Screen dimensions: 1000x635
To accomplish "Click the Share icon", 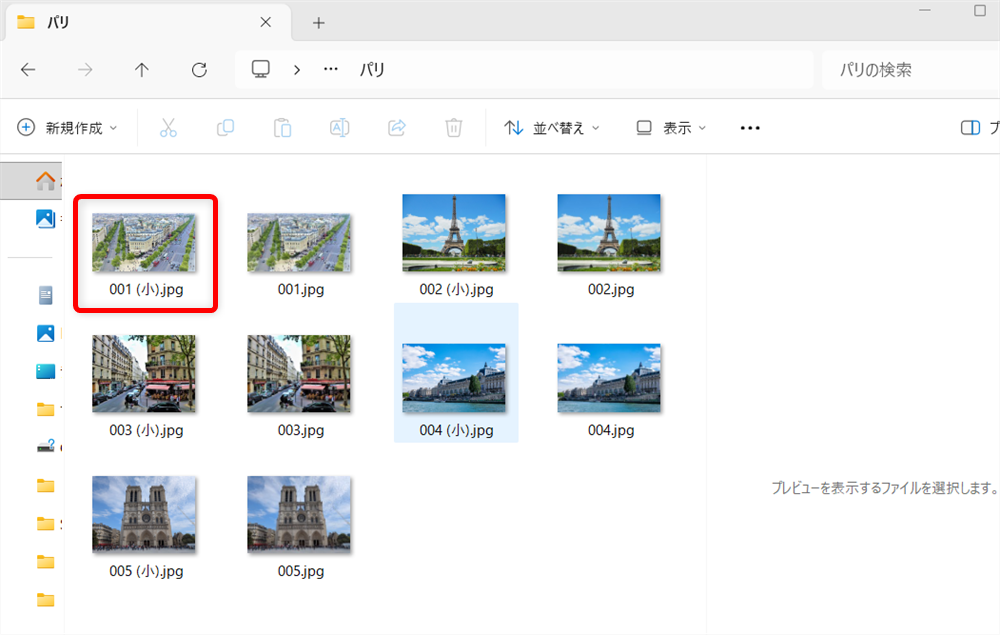I will point(396,127).
